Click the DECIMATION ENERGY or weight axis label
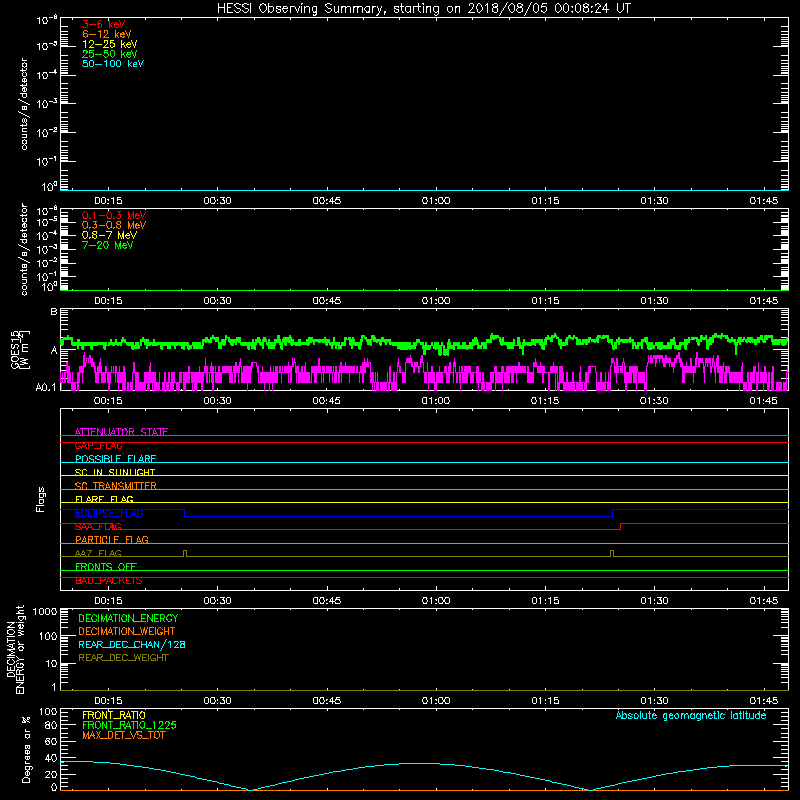Screen dimensions: 800x800 (15, 649)
